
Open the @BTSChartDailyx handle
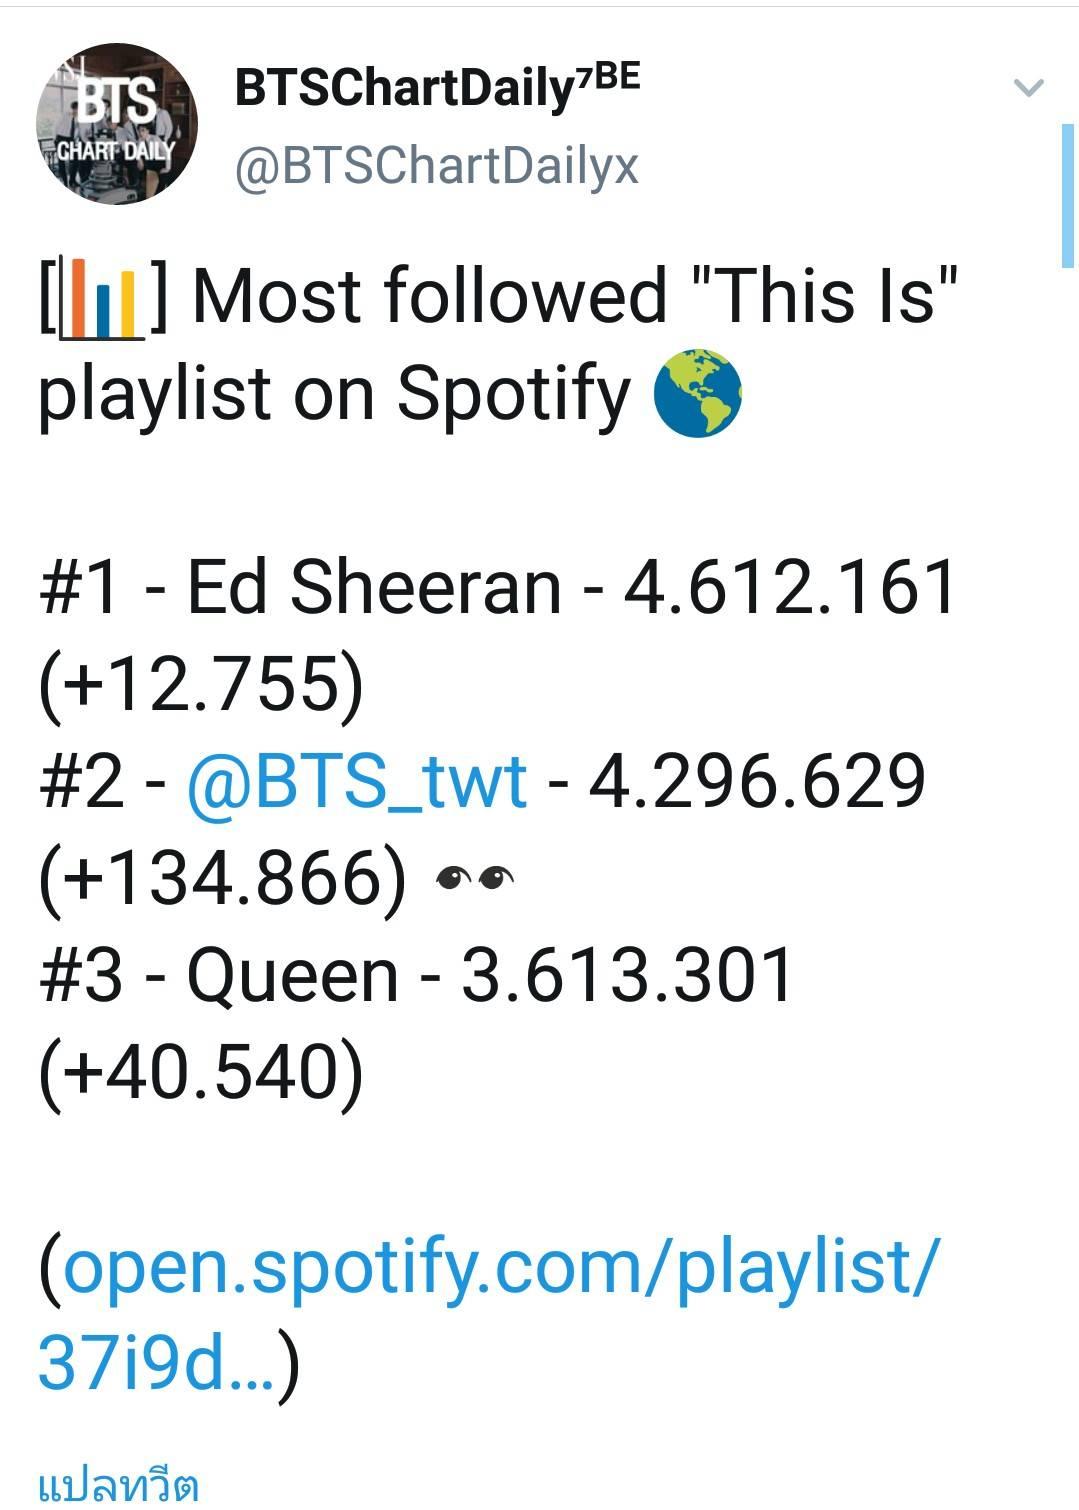[x=436, y=165]
